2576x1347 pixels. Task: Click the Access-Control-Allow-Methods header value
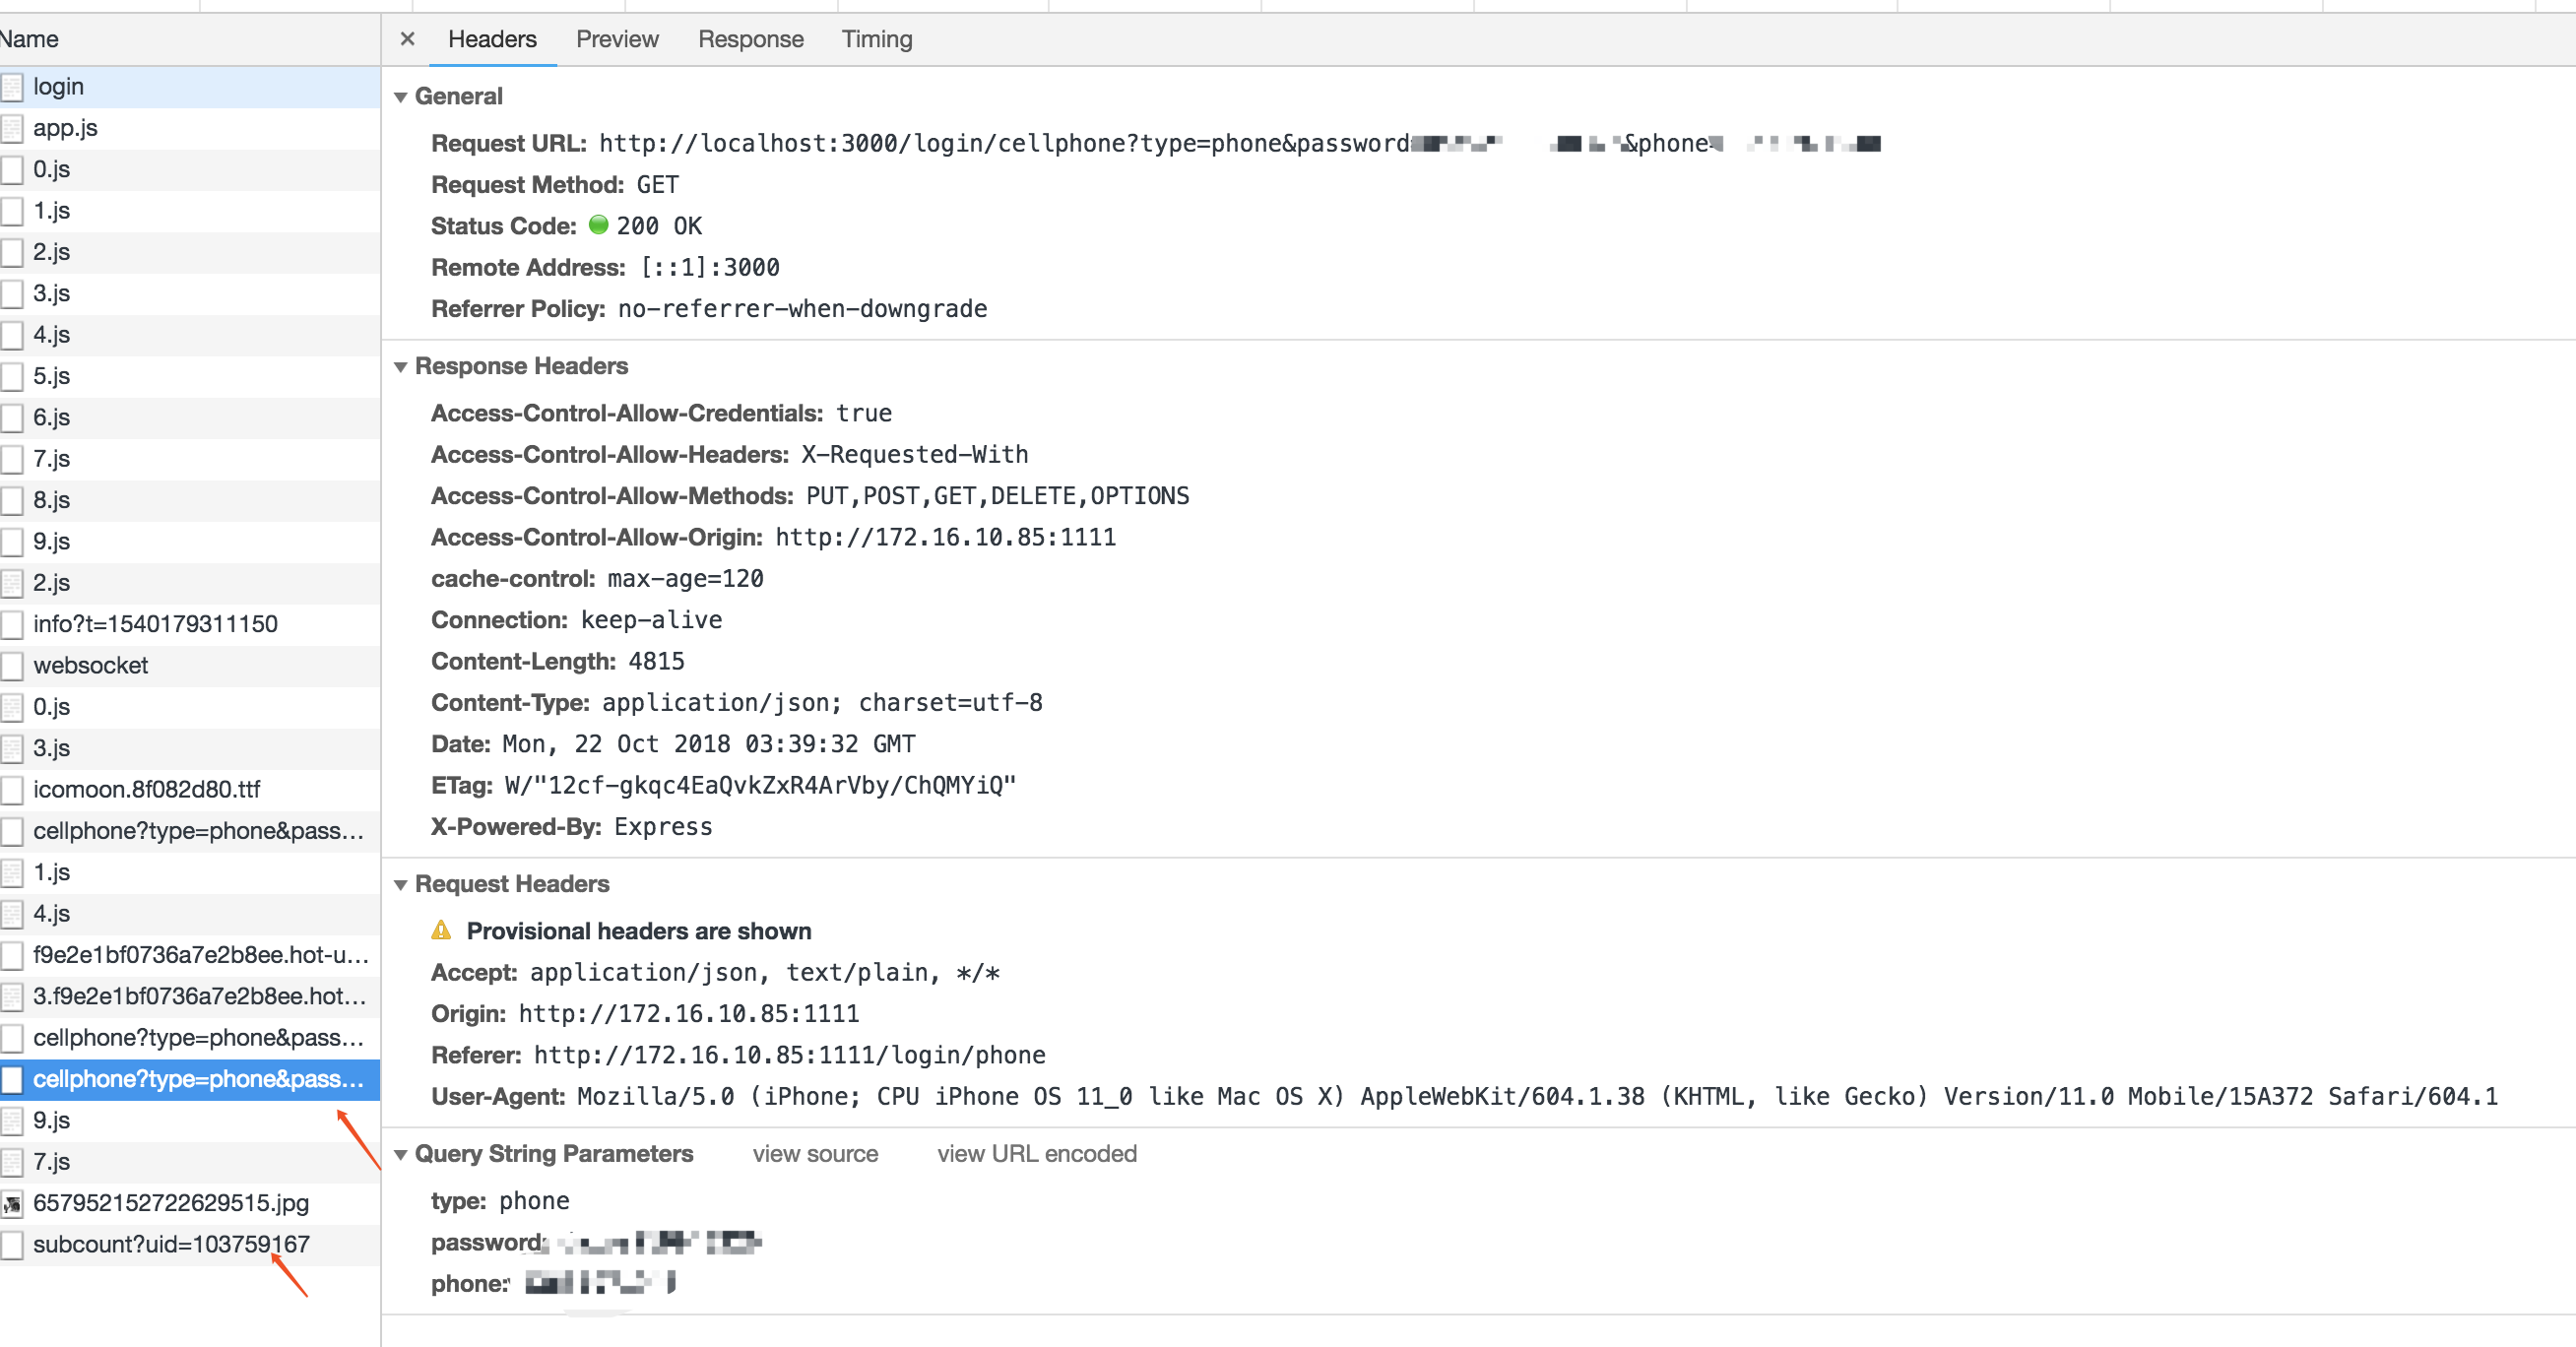coord(997,496)
